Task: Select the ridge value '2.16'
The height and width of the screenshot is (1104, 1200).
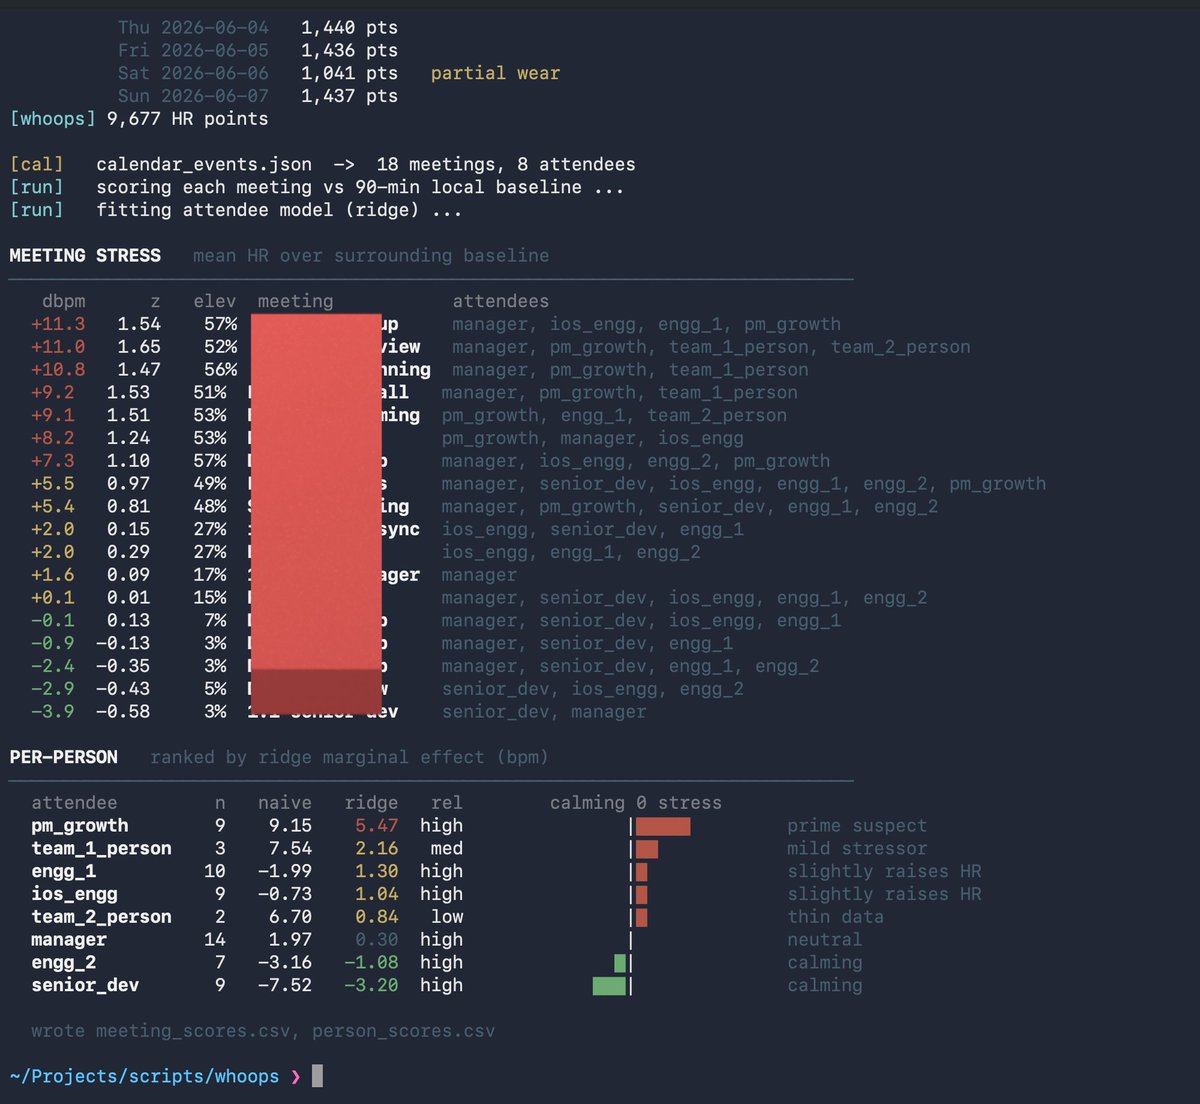Action: click(x=376, y=849)
